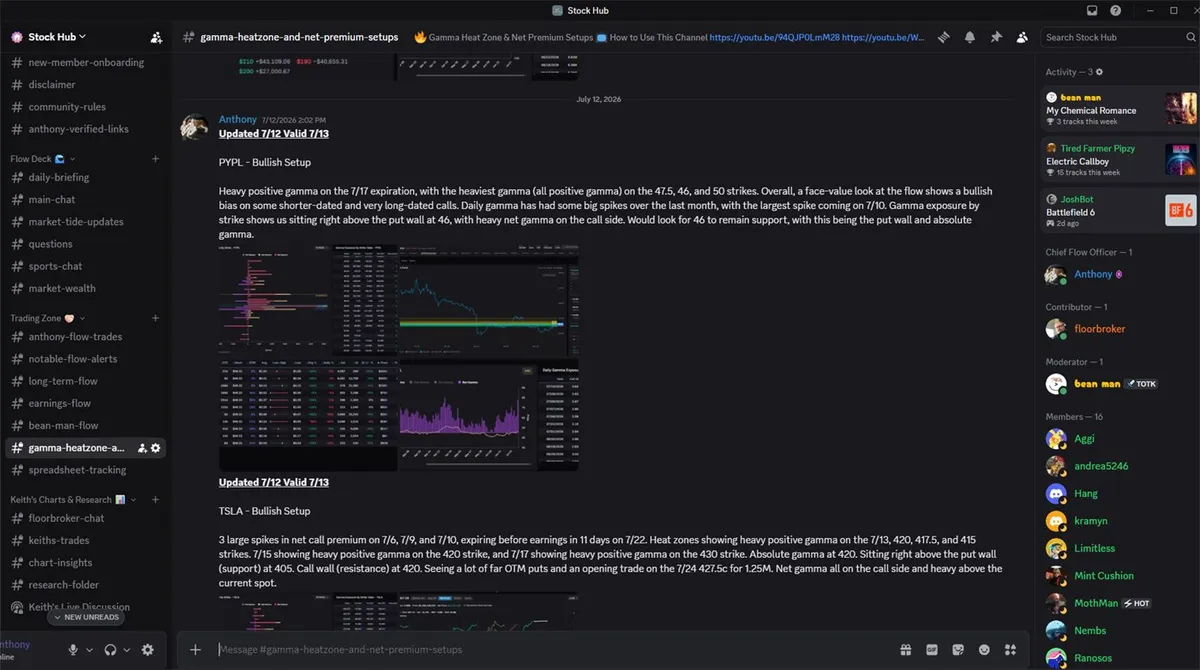1200x670 pixels.
Task: Open the Stock Hub server dropdown
Action: point(57,37)
